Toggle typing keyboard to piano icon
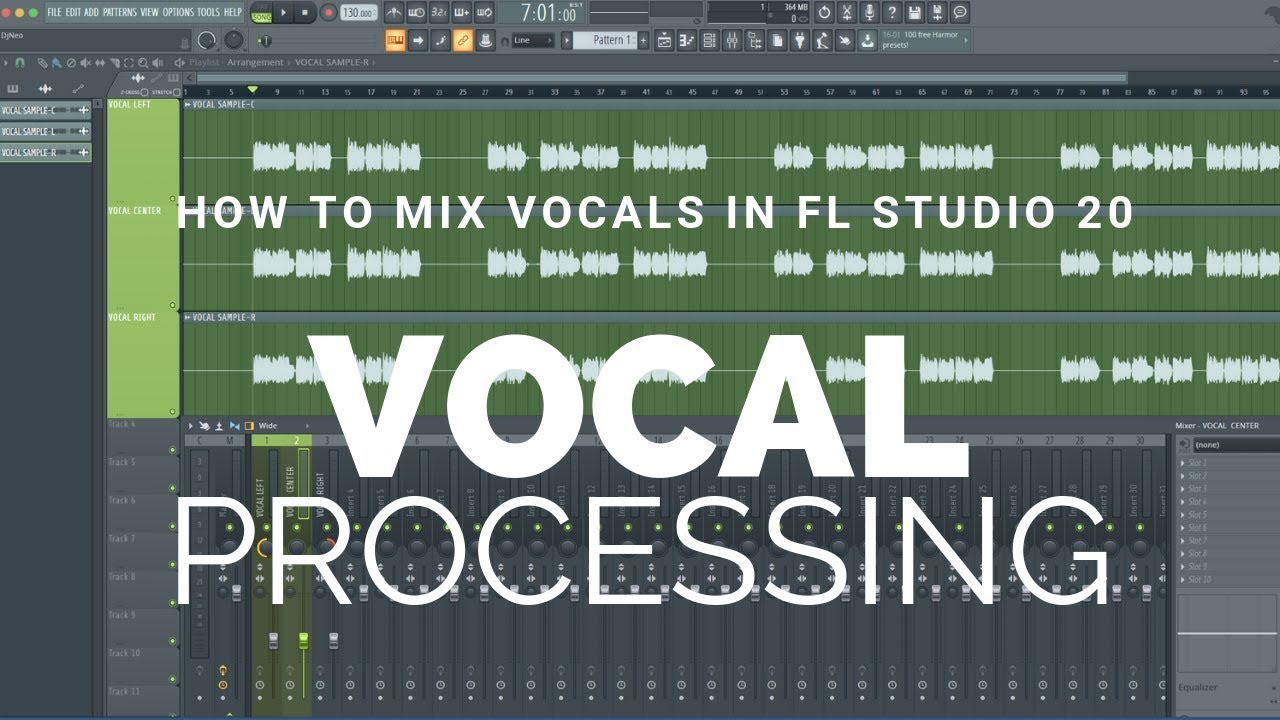Screen dimensions: 1280x720 point(395,40)
